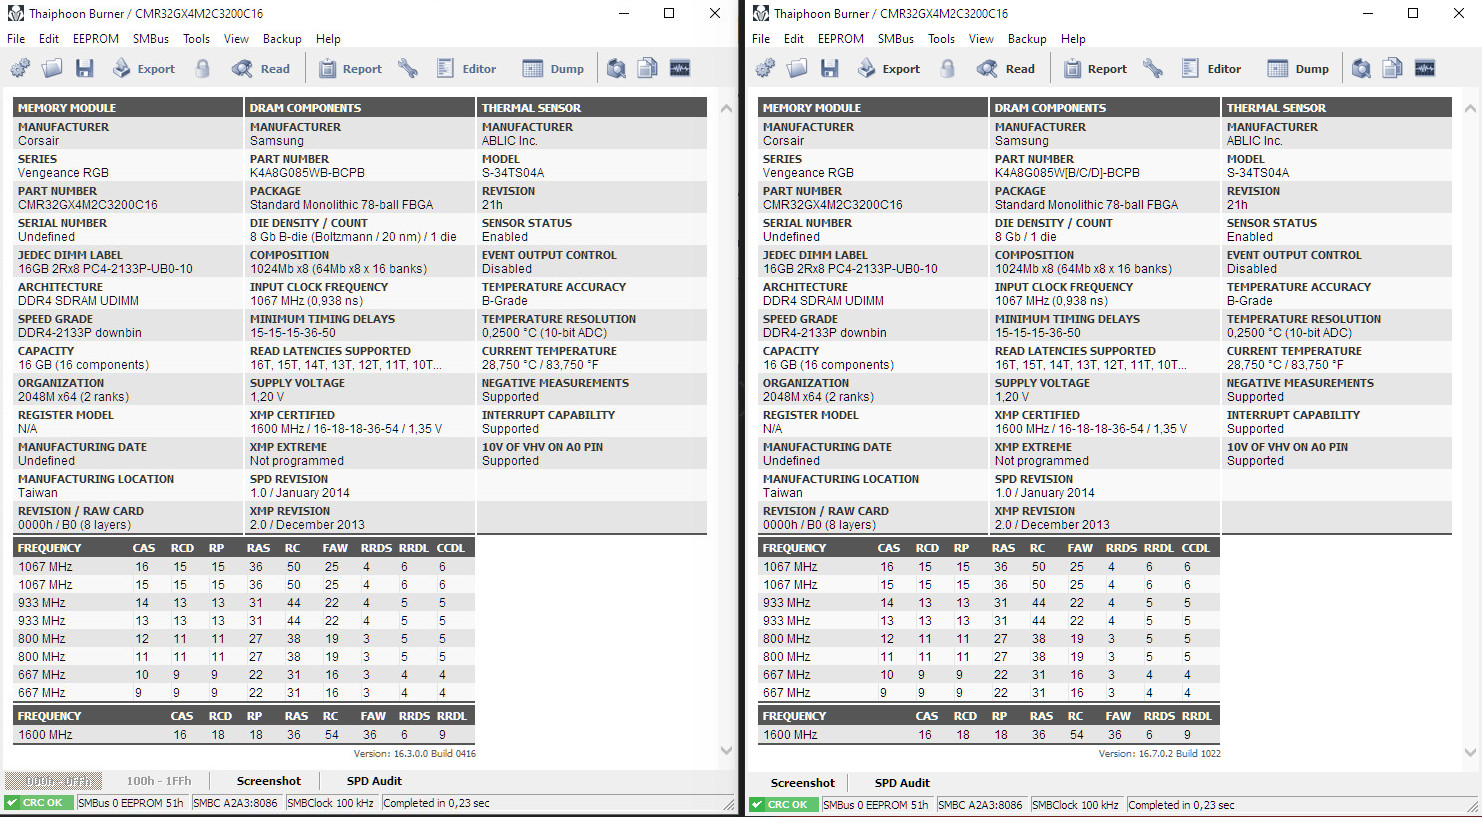This screenshot has height=817, width=1482.
Task: Select SPD Audit tab in left window
Action: (374, 781)
